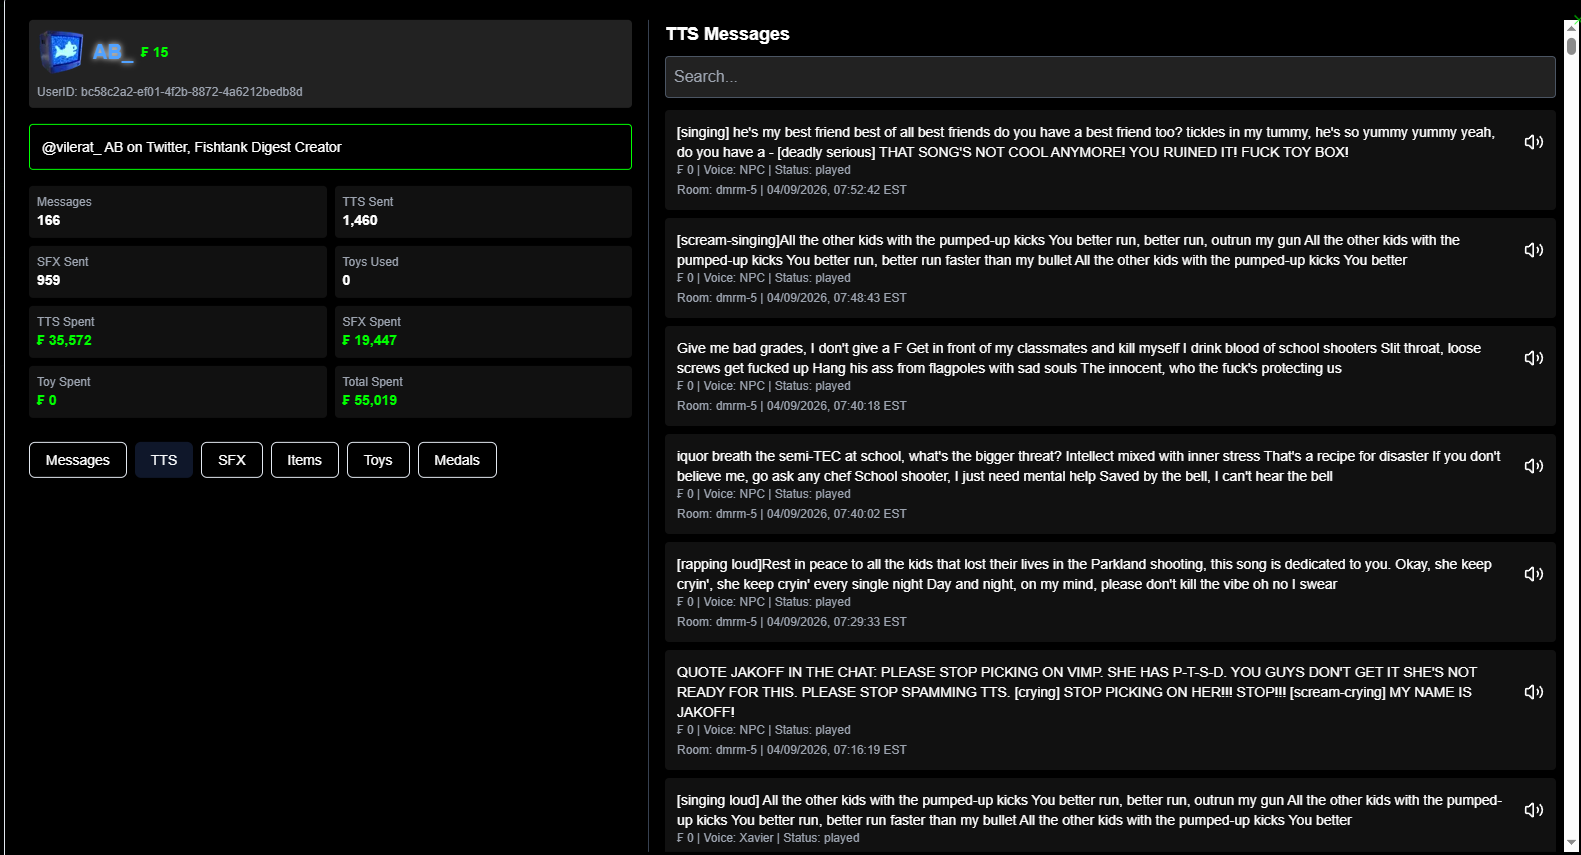The height and width of the screenshot is (855, 1581).
Task: Click the UserID bc58c2a2 text
Action: pyautogui.click(x=170, y=92)
